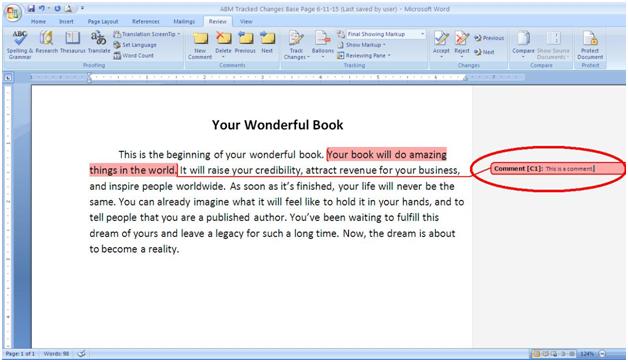
Task: Switch to the Mailings tab
Action: pos(184,22)
